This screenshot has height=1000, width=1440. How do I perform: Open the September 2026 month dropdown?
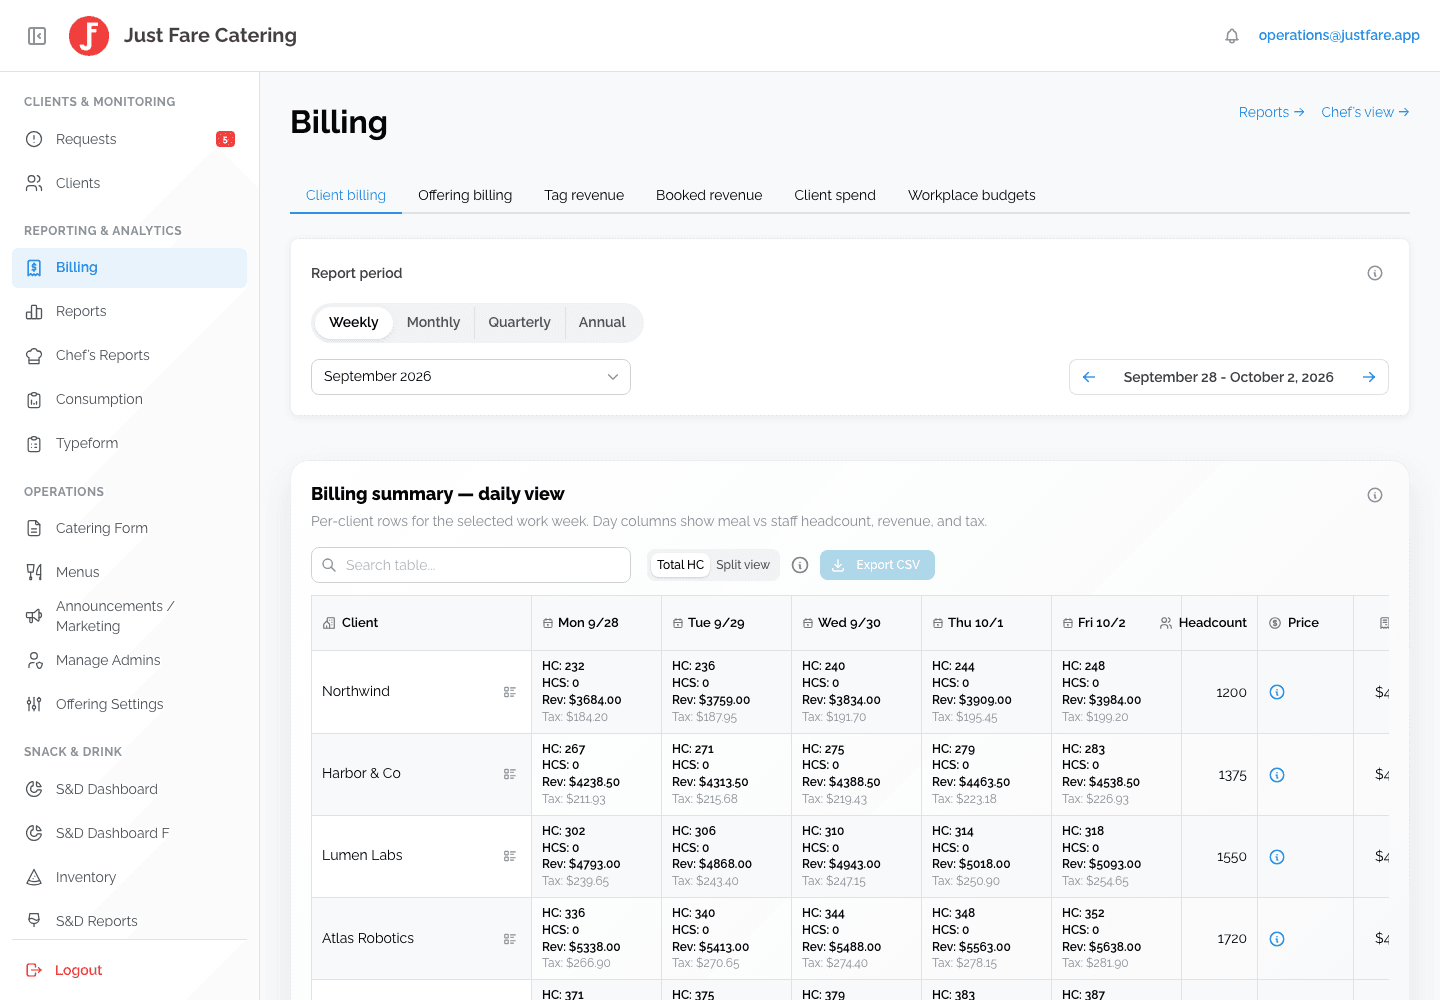click(x=471, y=377)
